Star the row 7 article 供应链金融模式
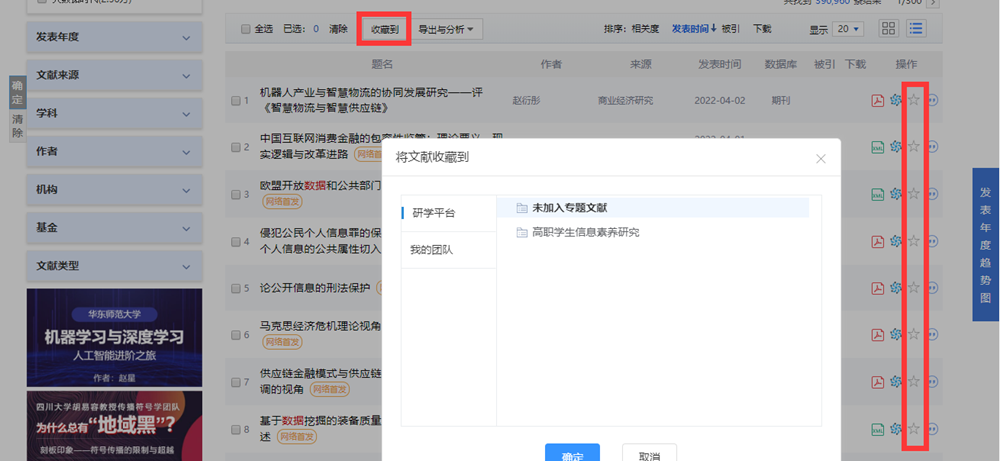 point(913,382)
